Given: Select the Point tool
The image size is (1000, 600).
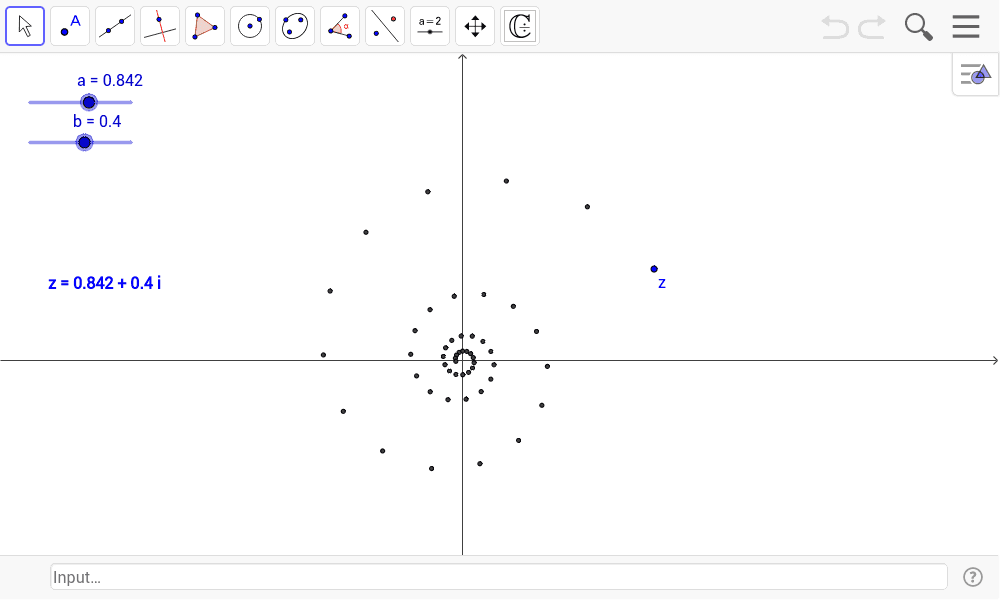Looking at the screenshot, I should tap(69, 25).
